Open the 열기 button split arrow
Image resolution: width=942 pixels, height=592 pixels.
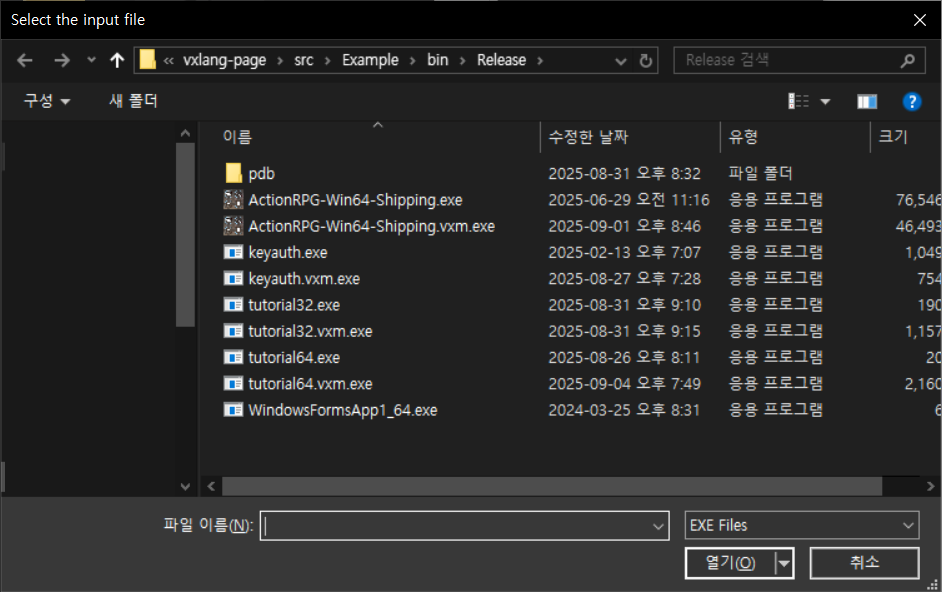[784, 564]
